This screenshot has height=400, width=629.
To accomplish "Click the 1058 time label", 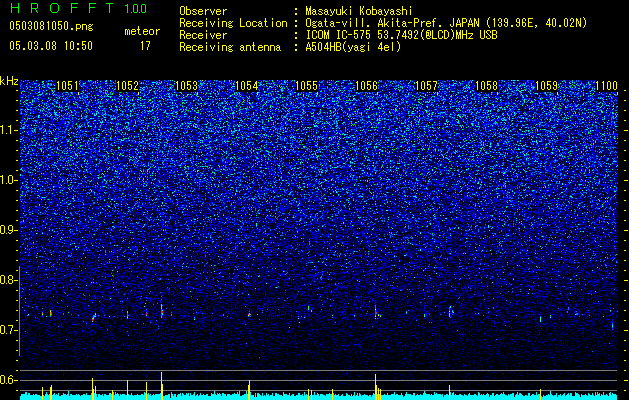I will pos(486,86).
